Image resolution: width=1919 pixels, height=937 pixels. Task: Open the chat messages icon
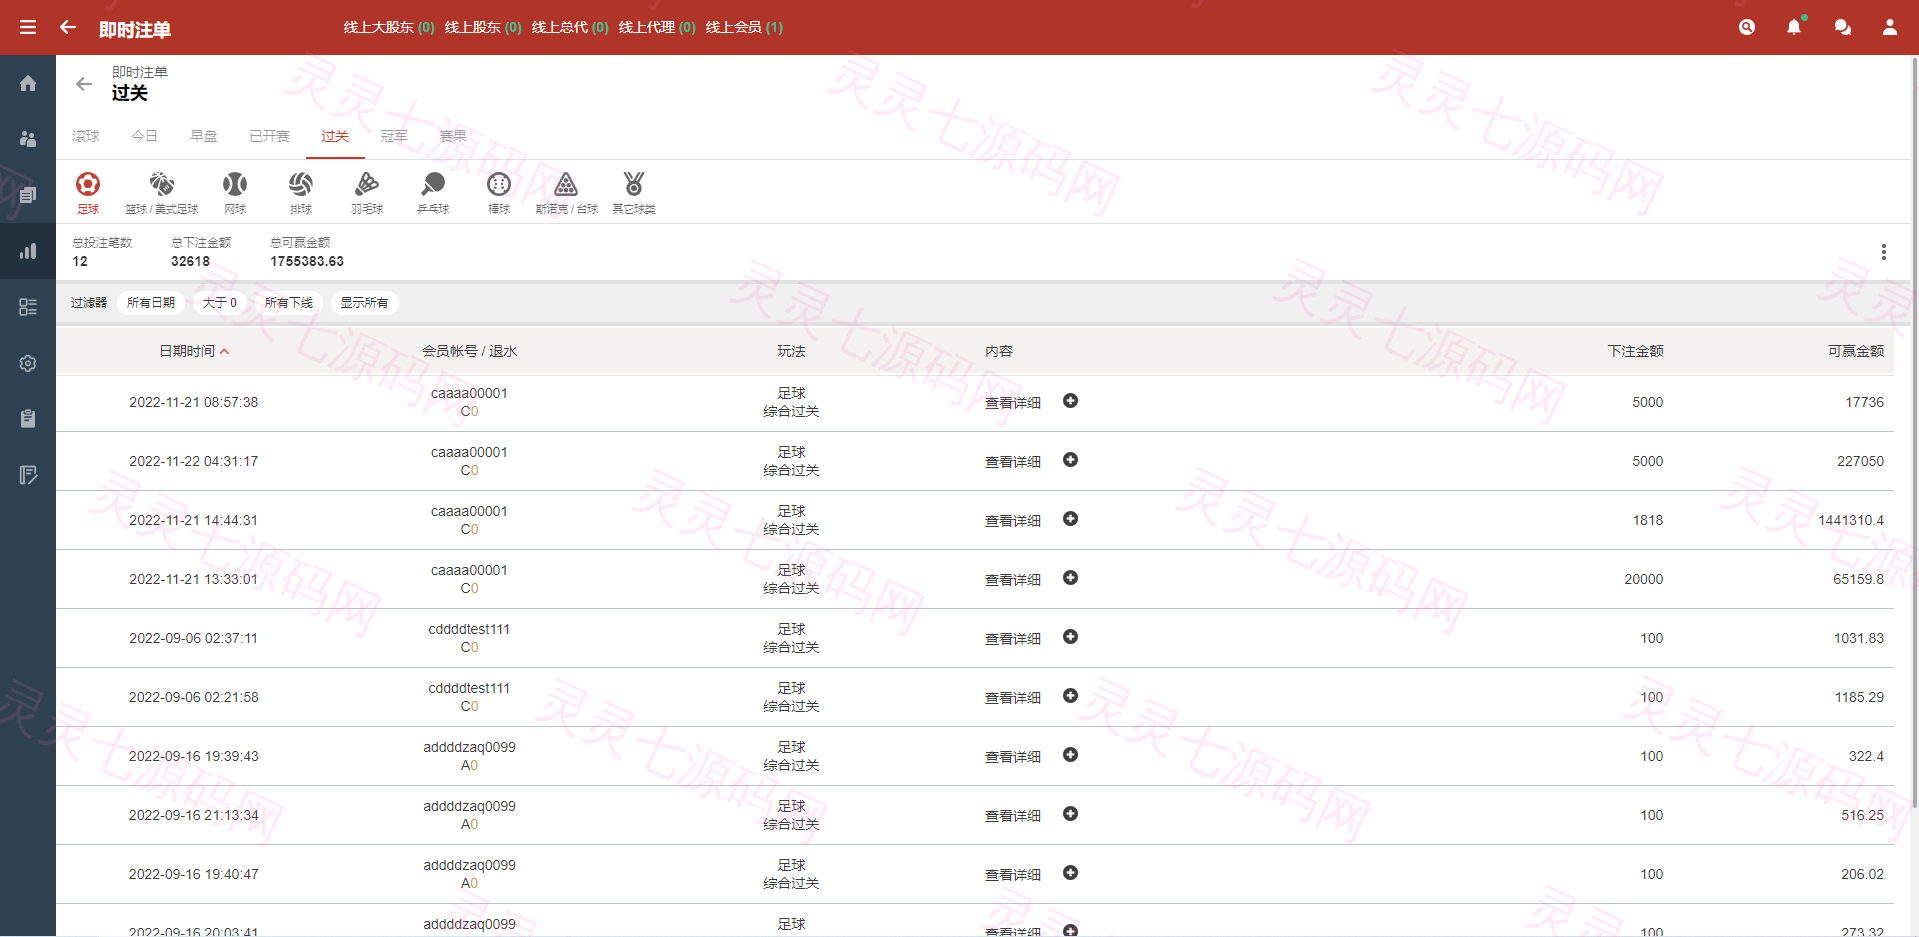[1842, 27]
